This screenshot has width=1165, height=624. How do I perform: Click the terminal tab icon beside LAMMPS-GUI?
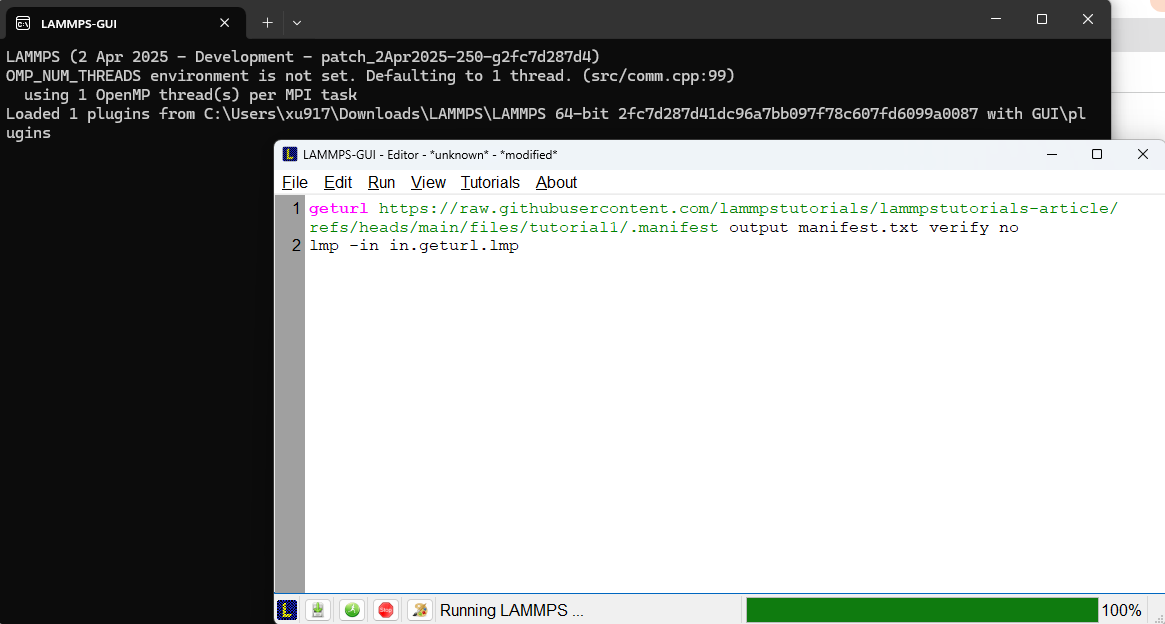pyautogui.click(x=23, y=23)
